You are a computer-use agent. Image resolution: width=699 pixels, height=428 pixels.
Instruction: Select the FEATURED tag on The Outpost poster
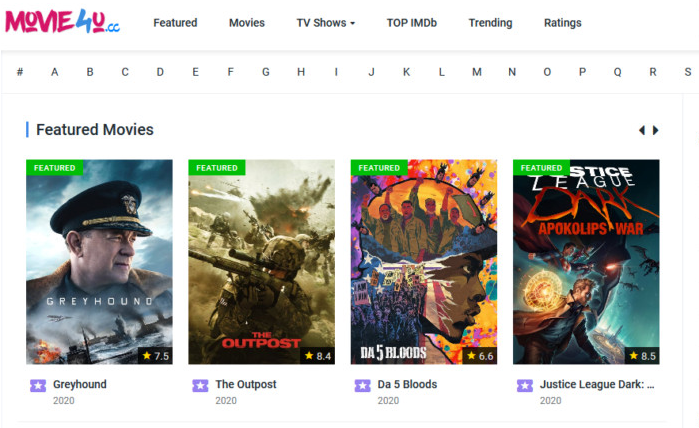[217, 168]
